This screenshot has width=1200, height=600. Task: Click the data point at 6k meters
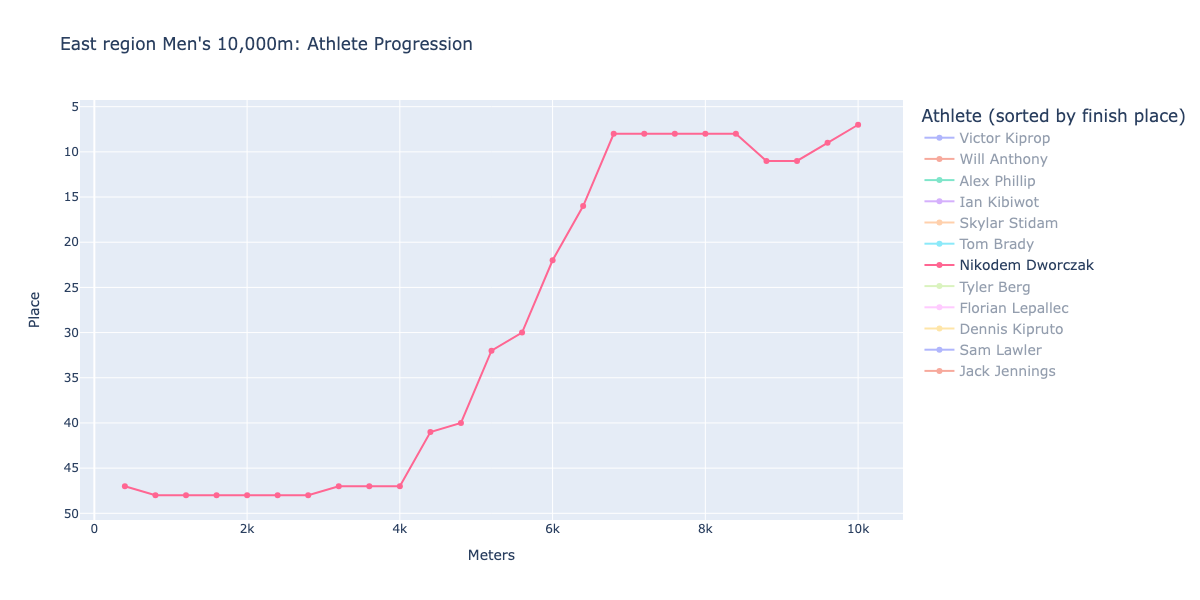(552, 260)
